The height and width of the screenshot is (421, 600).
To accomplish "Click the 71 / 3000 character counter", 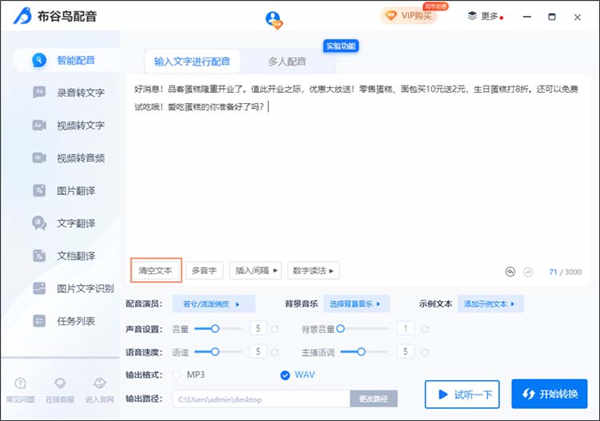I will tap(565, 272).
